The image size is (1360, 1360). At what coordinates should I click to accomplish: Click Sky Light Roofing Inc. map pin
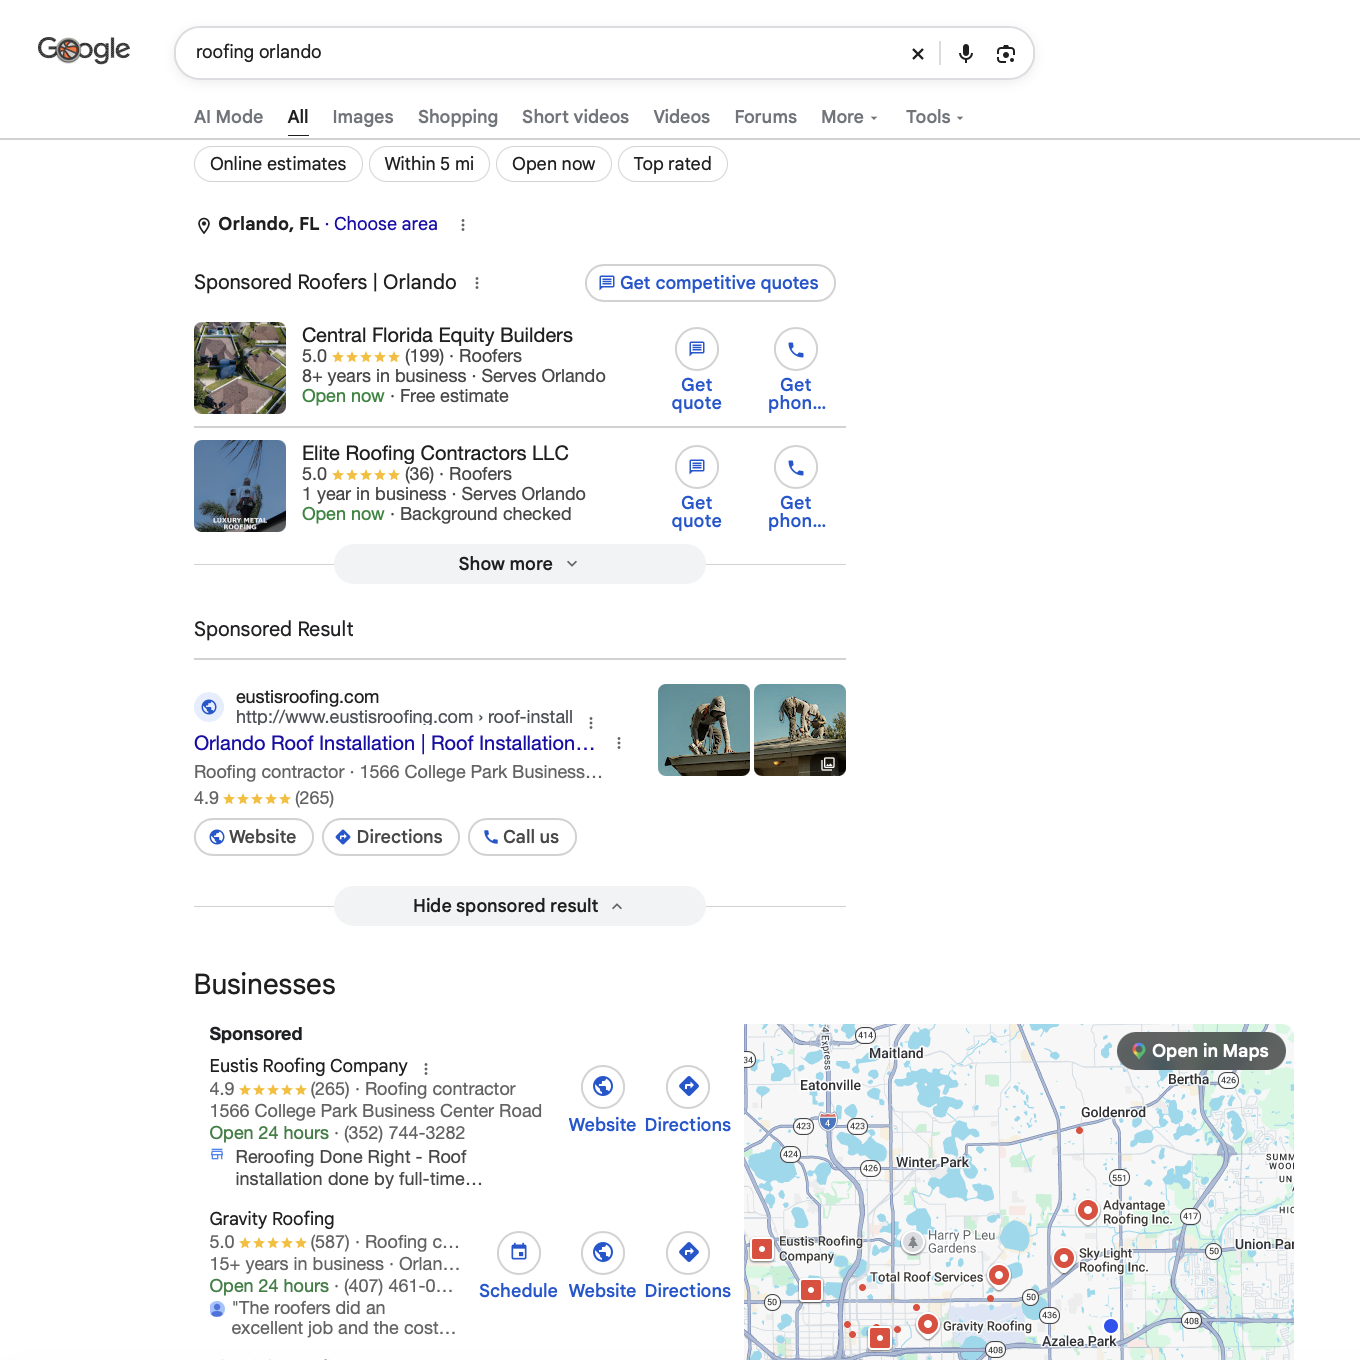click(1064, 1258)
